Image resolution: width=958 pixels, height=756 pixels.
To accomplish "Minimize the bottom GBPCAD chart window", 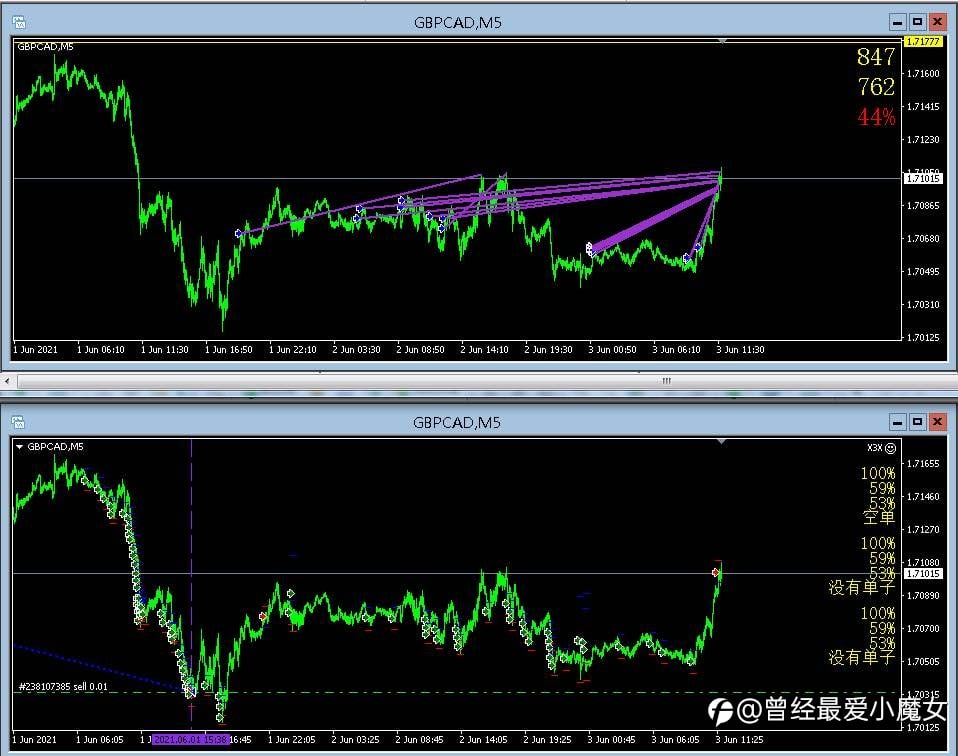I will 897,422.
